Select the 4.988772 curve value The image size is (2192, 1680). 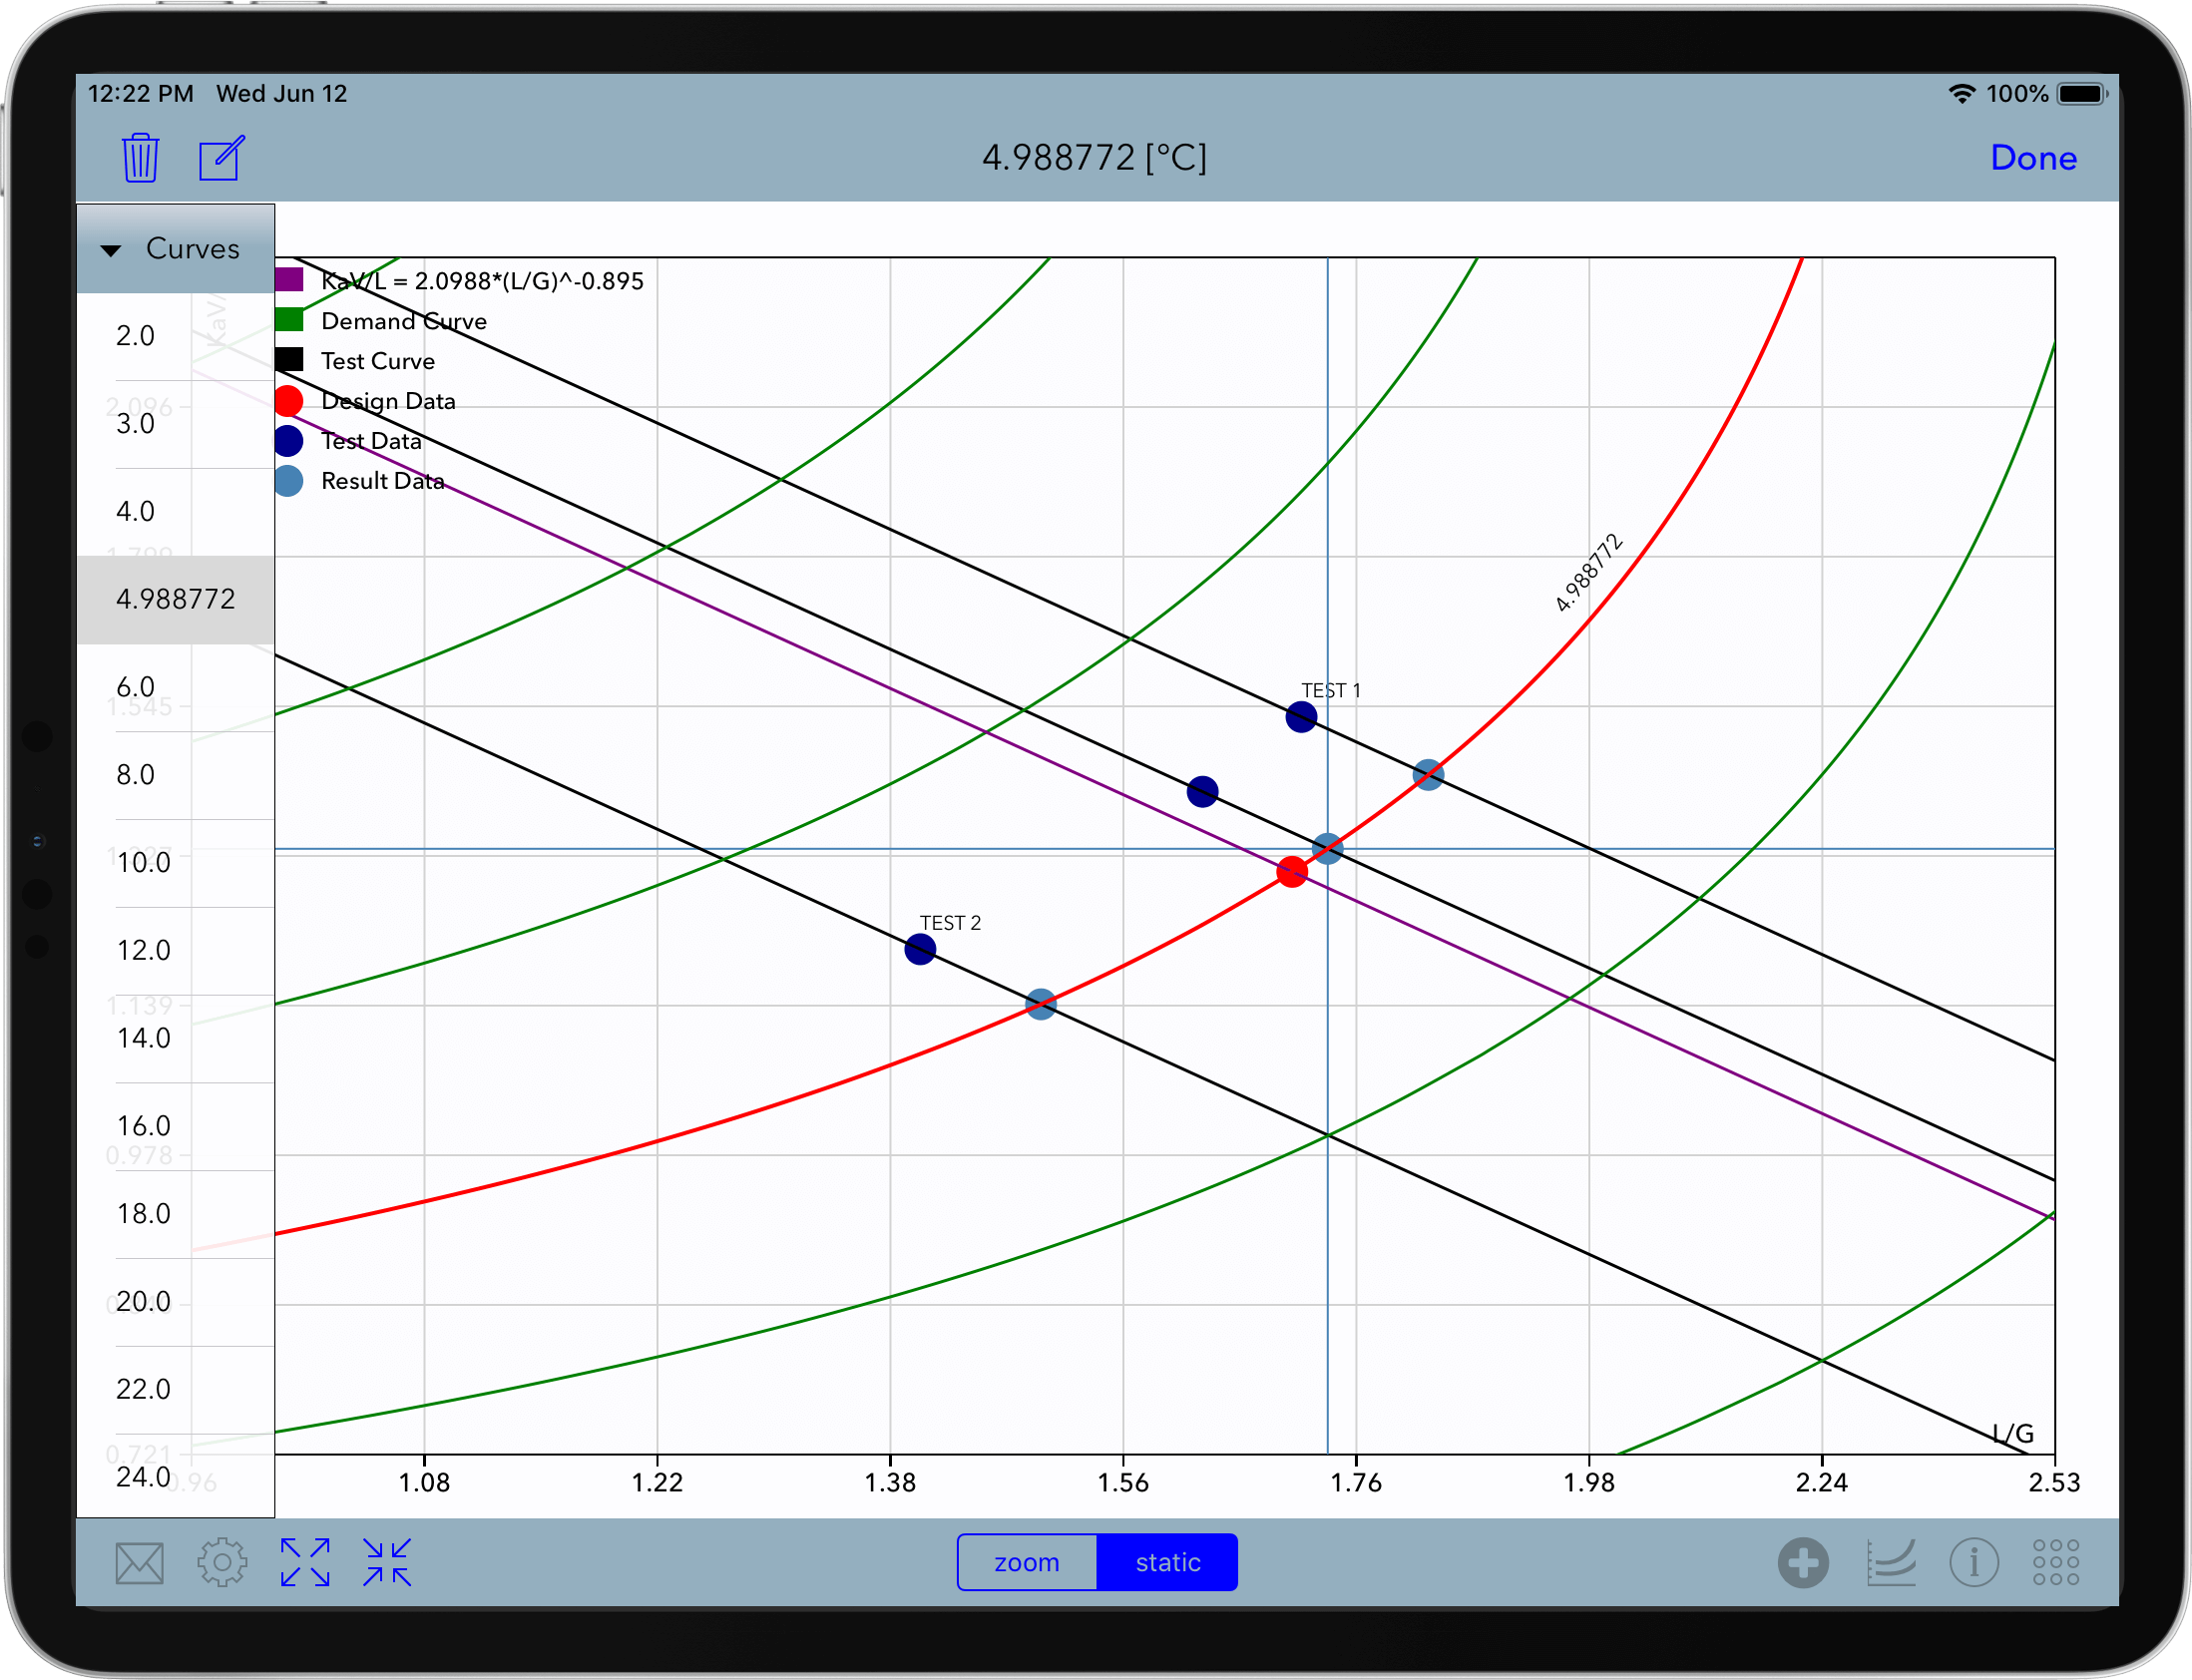point(176,598)
